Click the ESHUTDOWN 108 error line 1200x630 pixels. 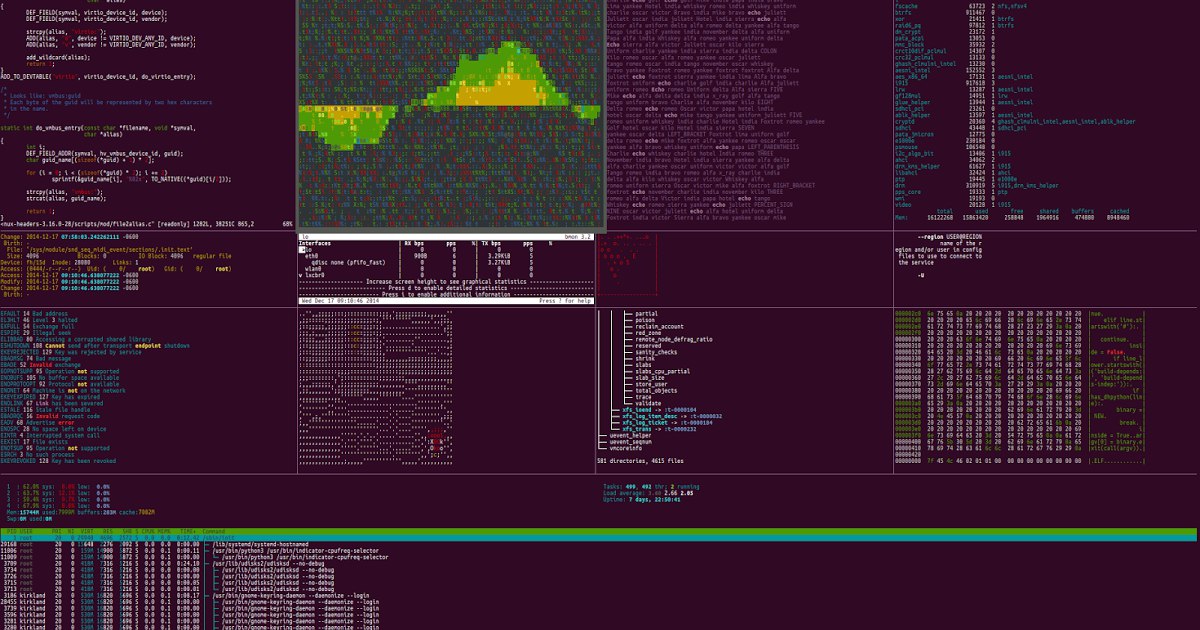point(95,346)
